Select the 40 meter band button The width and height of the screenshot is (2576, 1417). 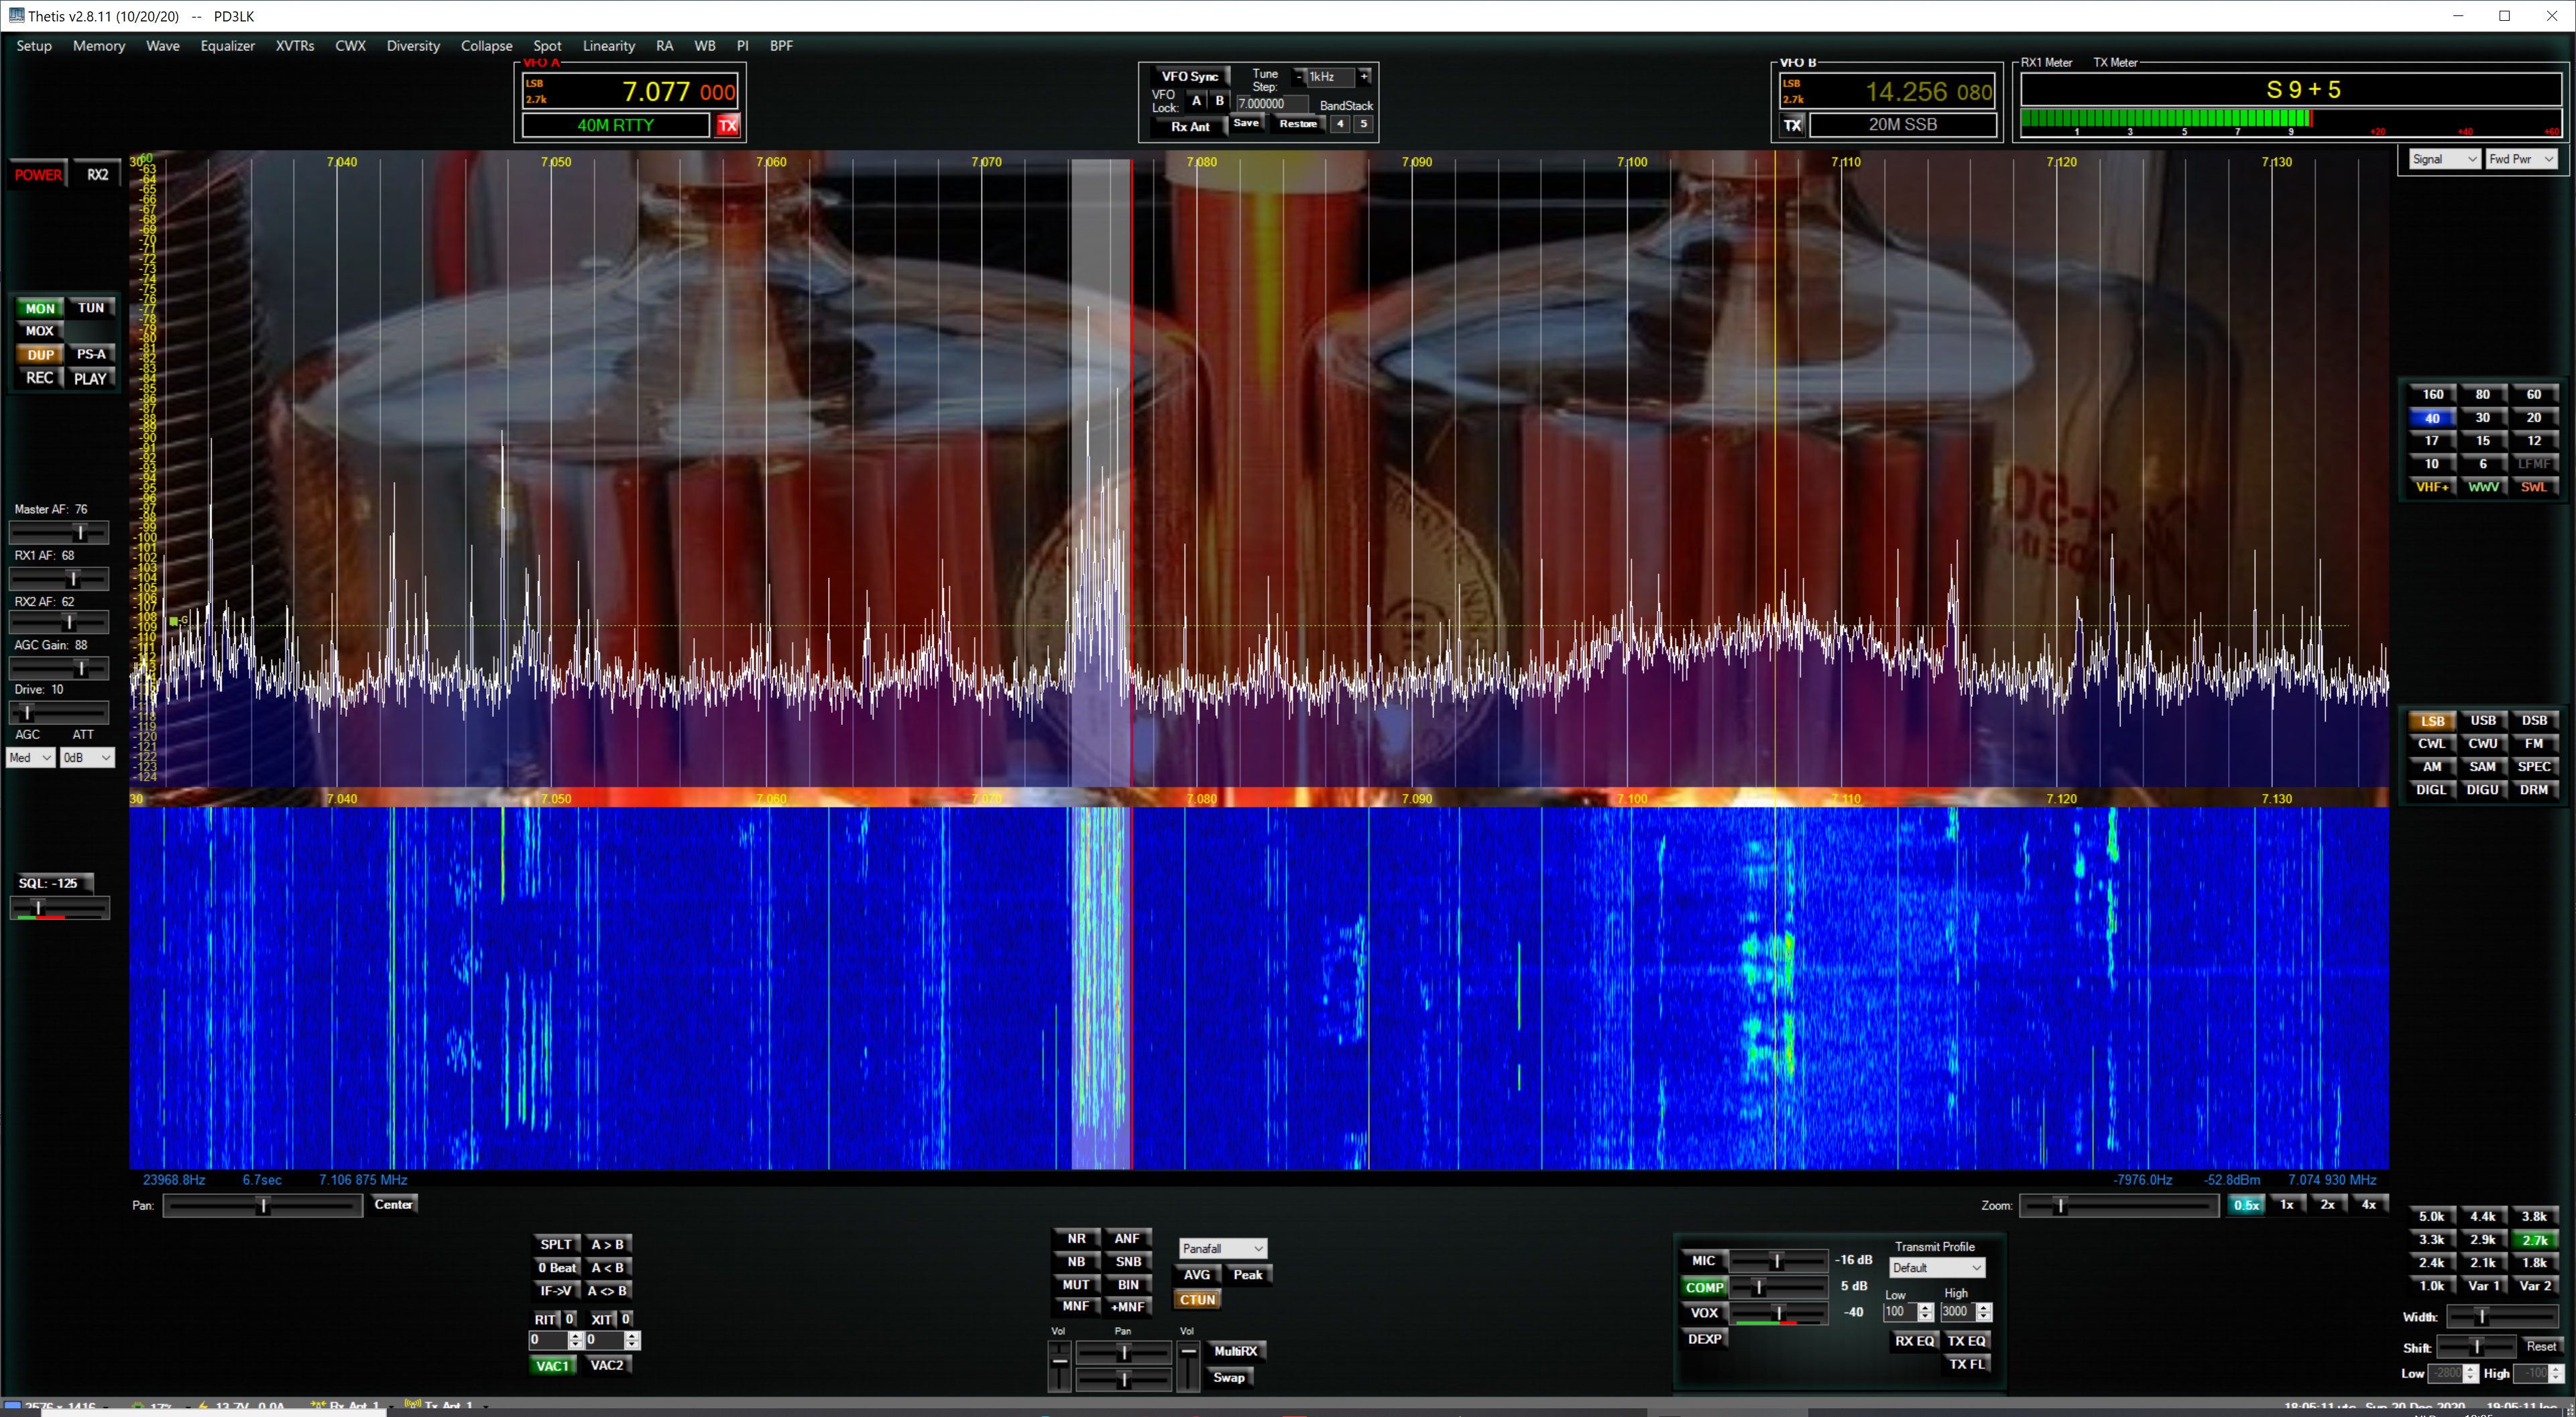(2431, 418)
